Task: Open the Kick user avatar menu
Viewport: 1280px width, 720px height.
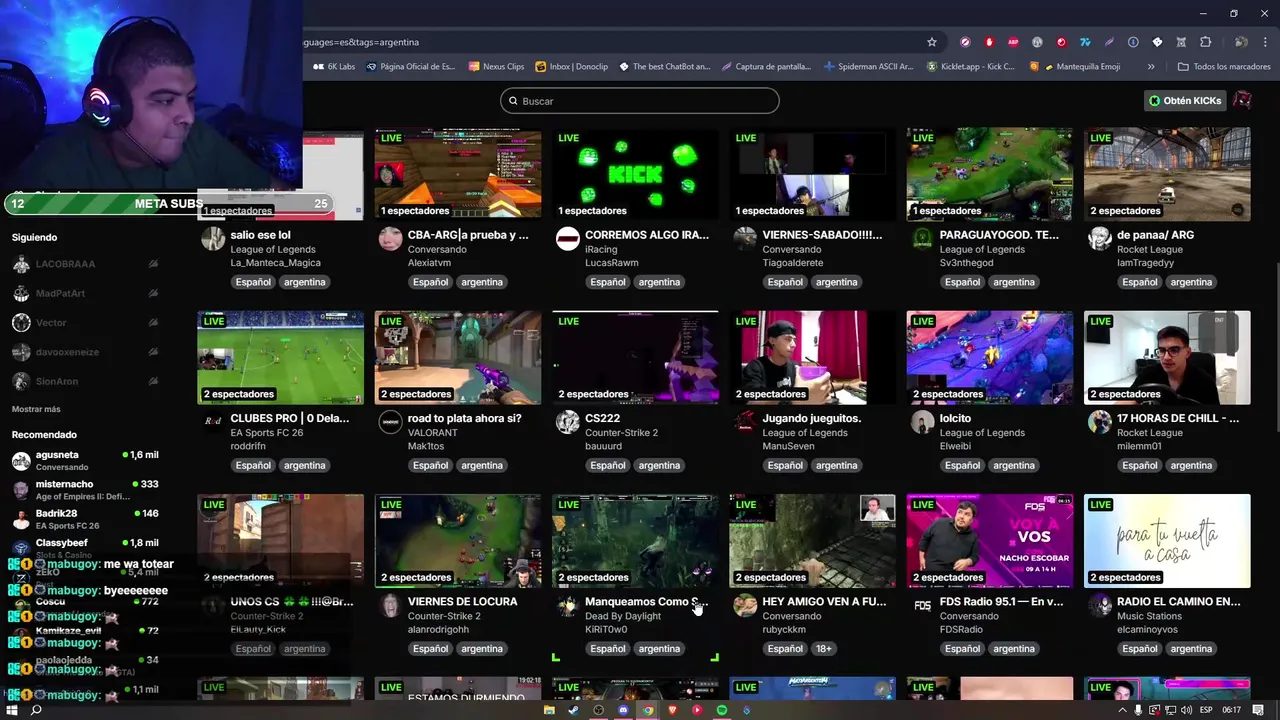Action: pos(1242,100)
